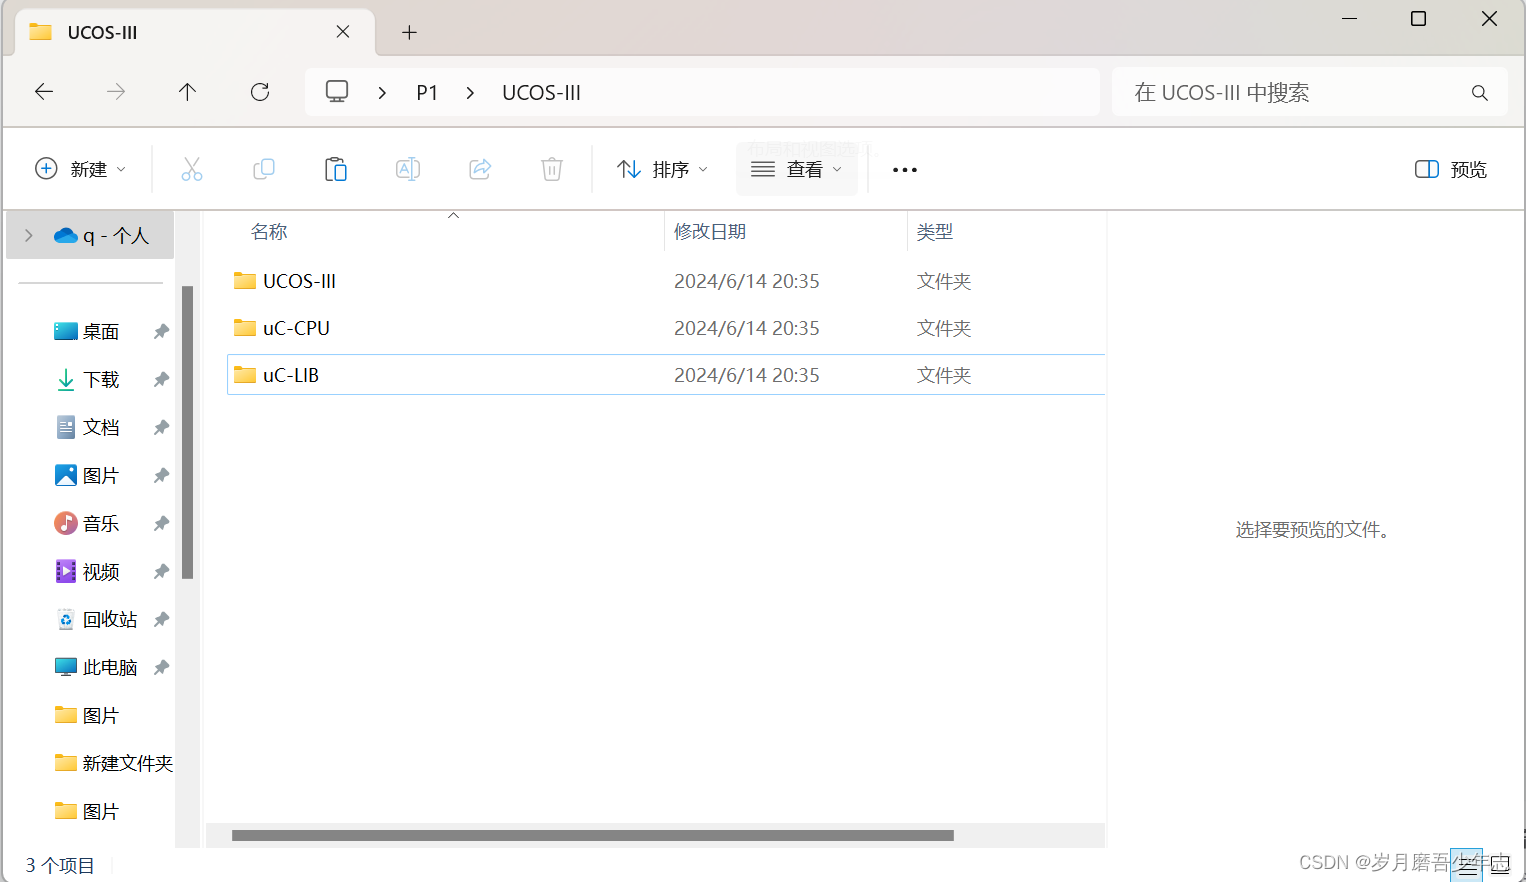Go up one directory level
The width and height of the screenshot is (1526, 882).
coord(187,92)
